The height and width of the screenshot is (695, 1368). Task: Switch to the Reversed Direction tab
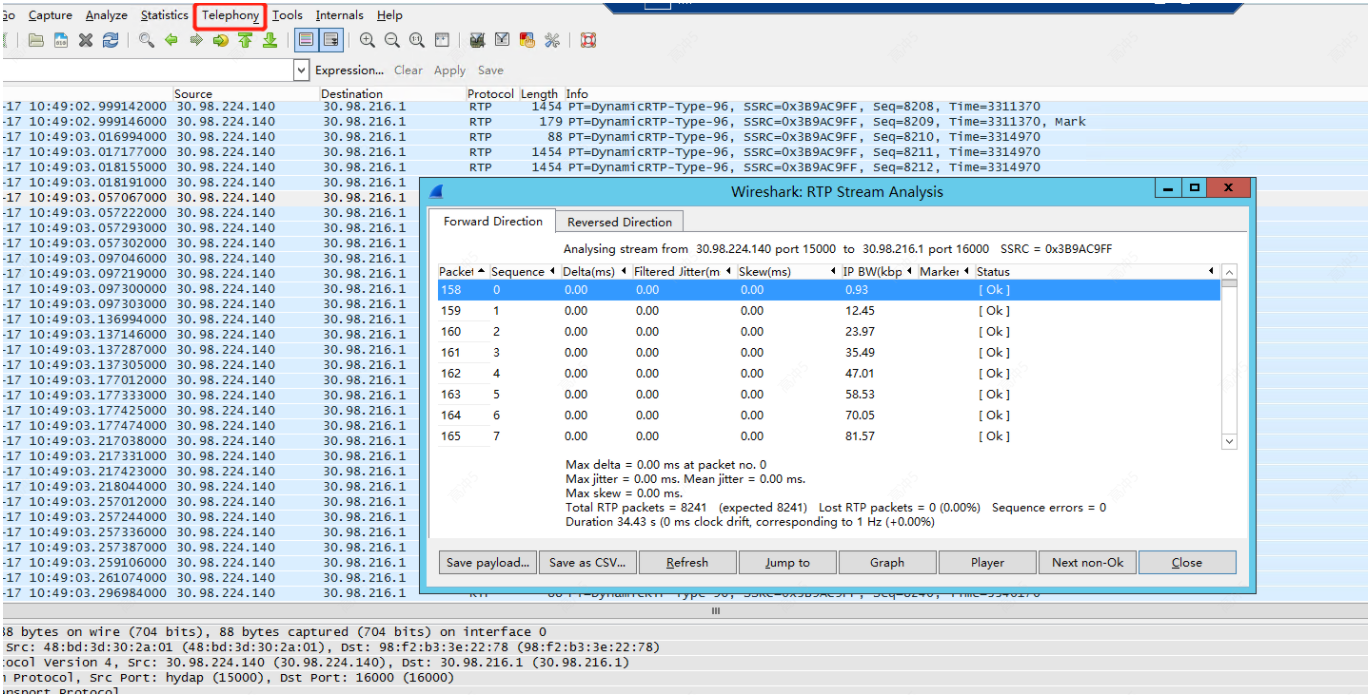pyautogui.click(x=619, y=221)
